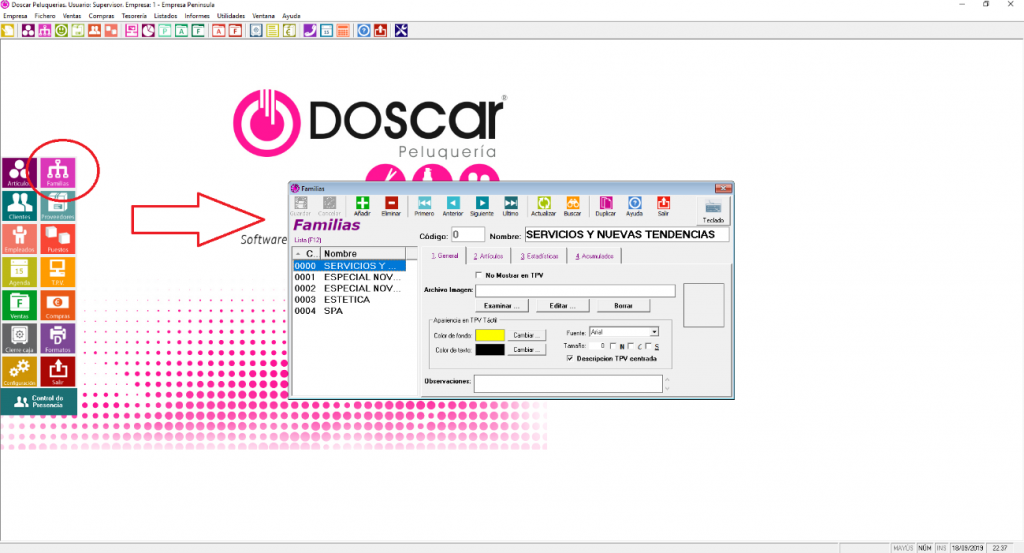
Task: Click Ayuda icon in Familias window toolbar
Action: (x=634, y=206)
